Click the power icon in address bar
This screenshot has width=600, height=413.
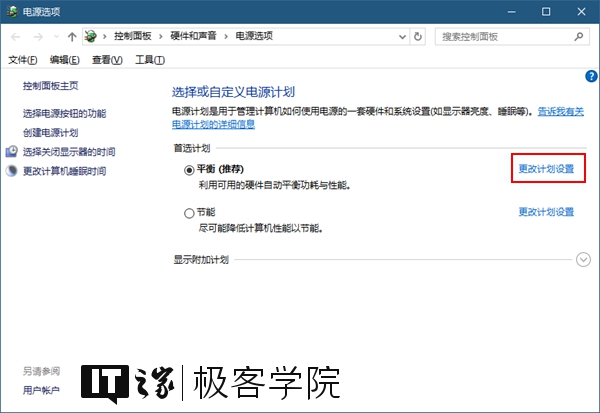point(94,37)
